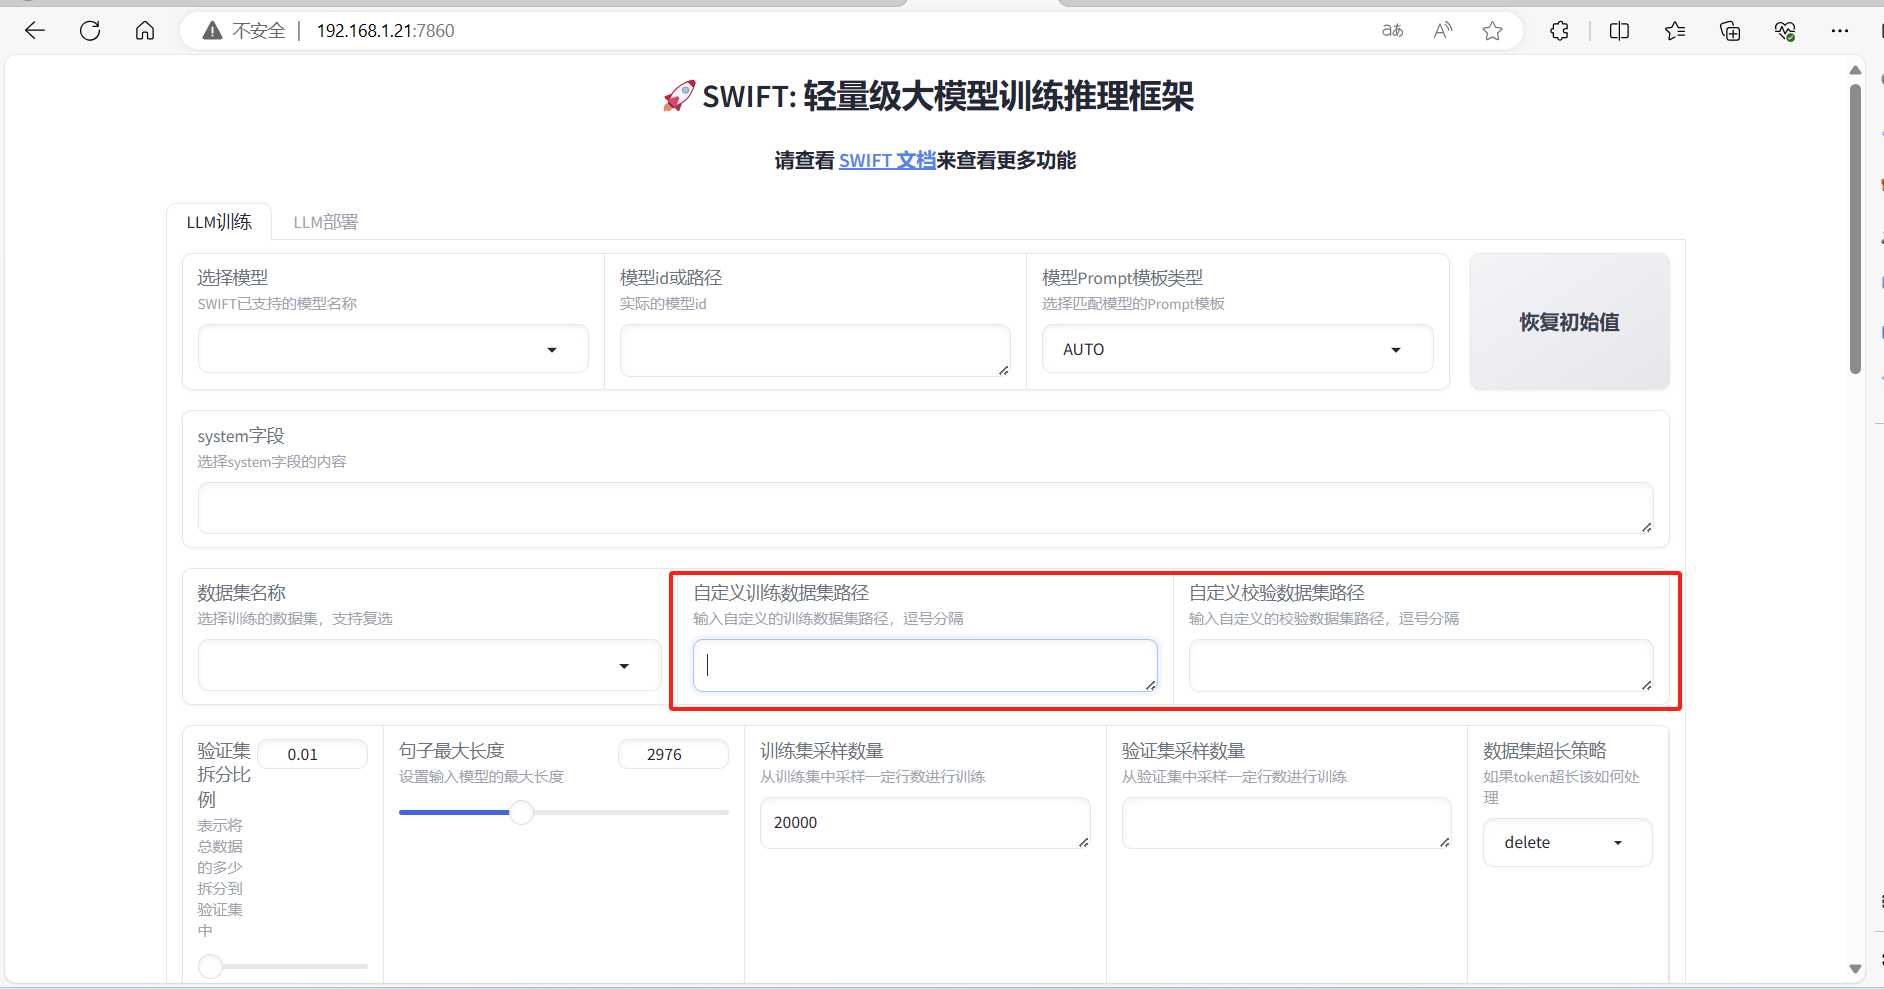Focus the 验证集采样数量 text field
Image resolution: width=1884 pixels, height=989 pixels.
tap(1286, 823)
